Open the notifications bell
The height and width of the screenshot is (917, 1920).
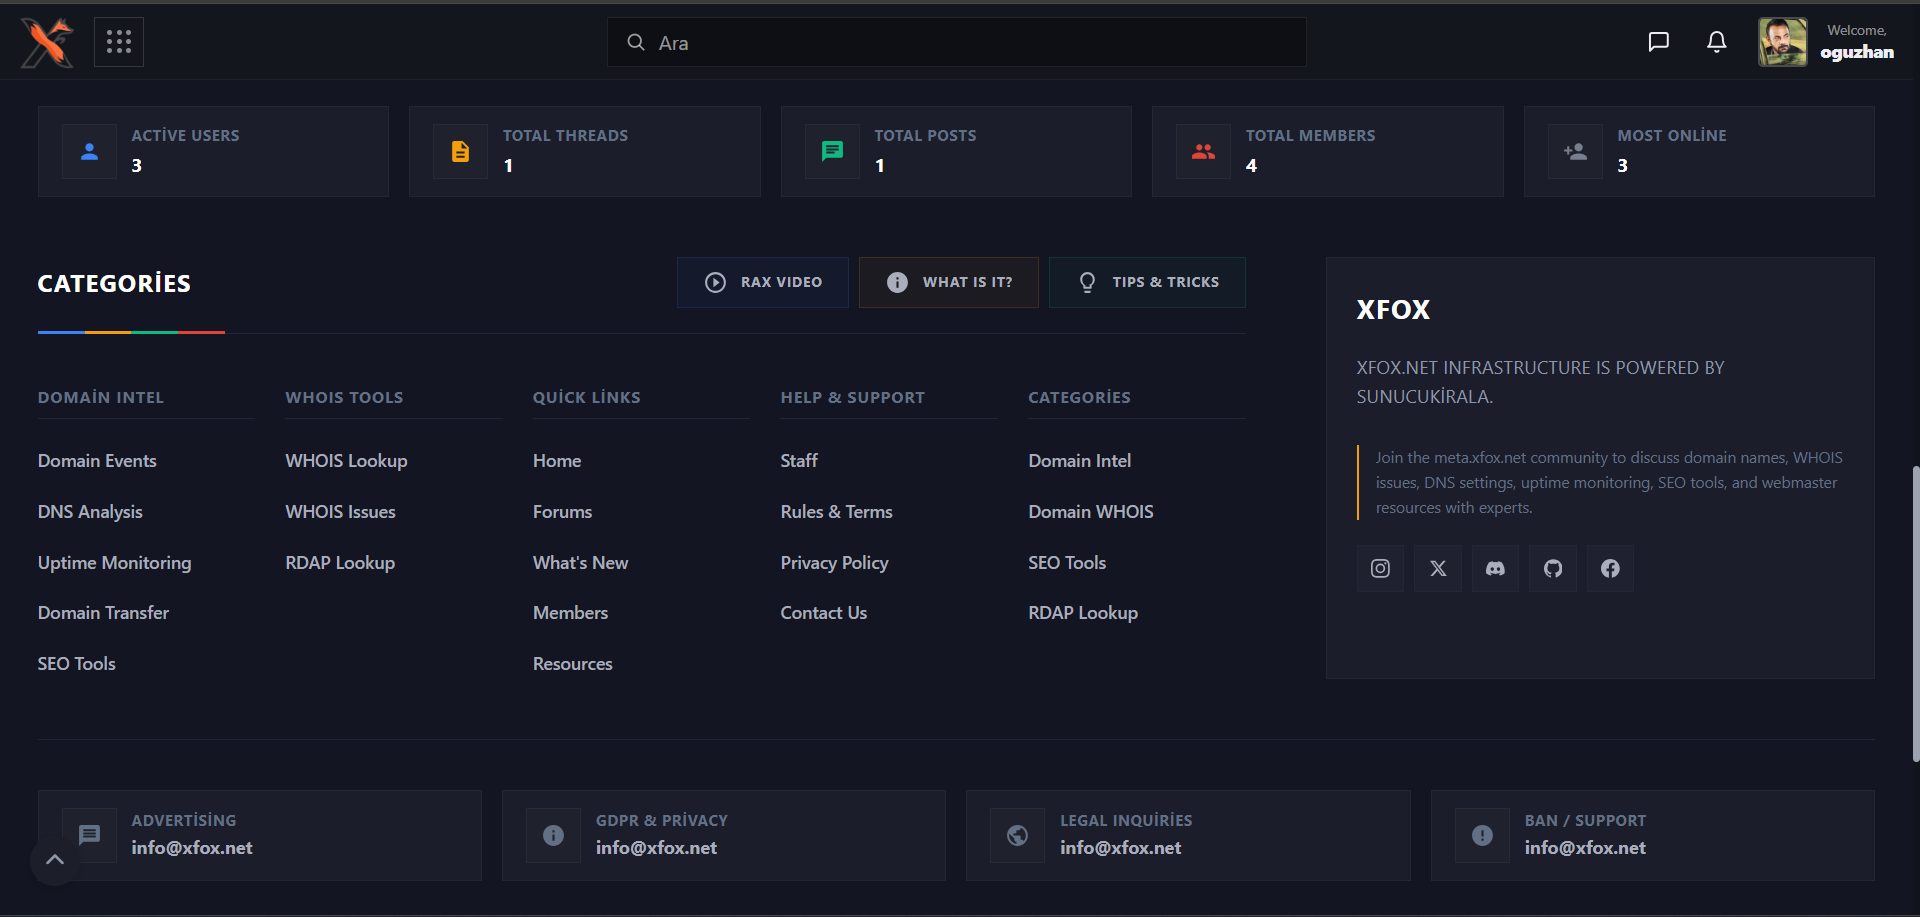tap(1716, 42)
